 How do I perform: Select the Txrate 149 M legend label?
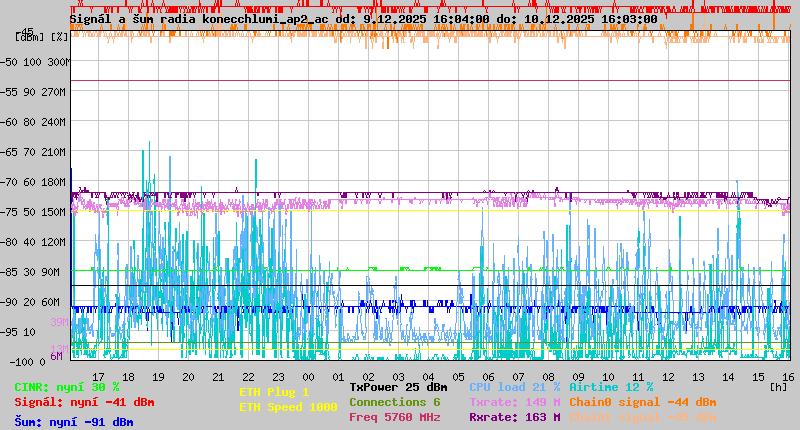(x=514, y=402)
